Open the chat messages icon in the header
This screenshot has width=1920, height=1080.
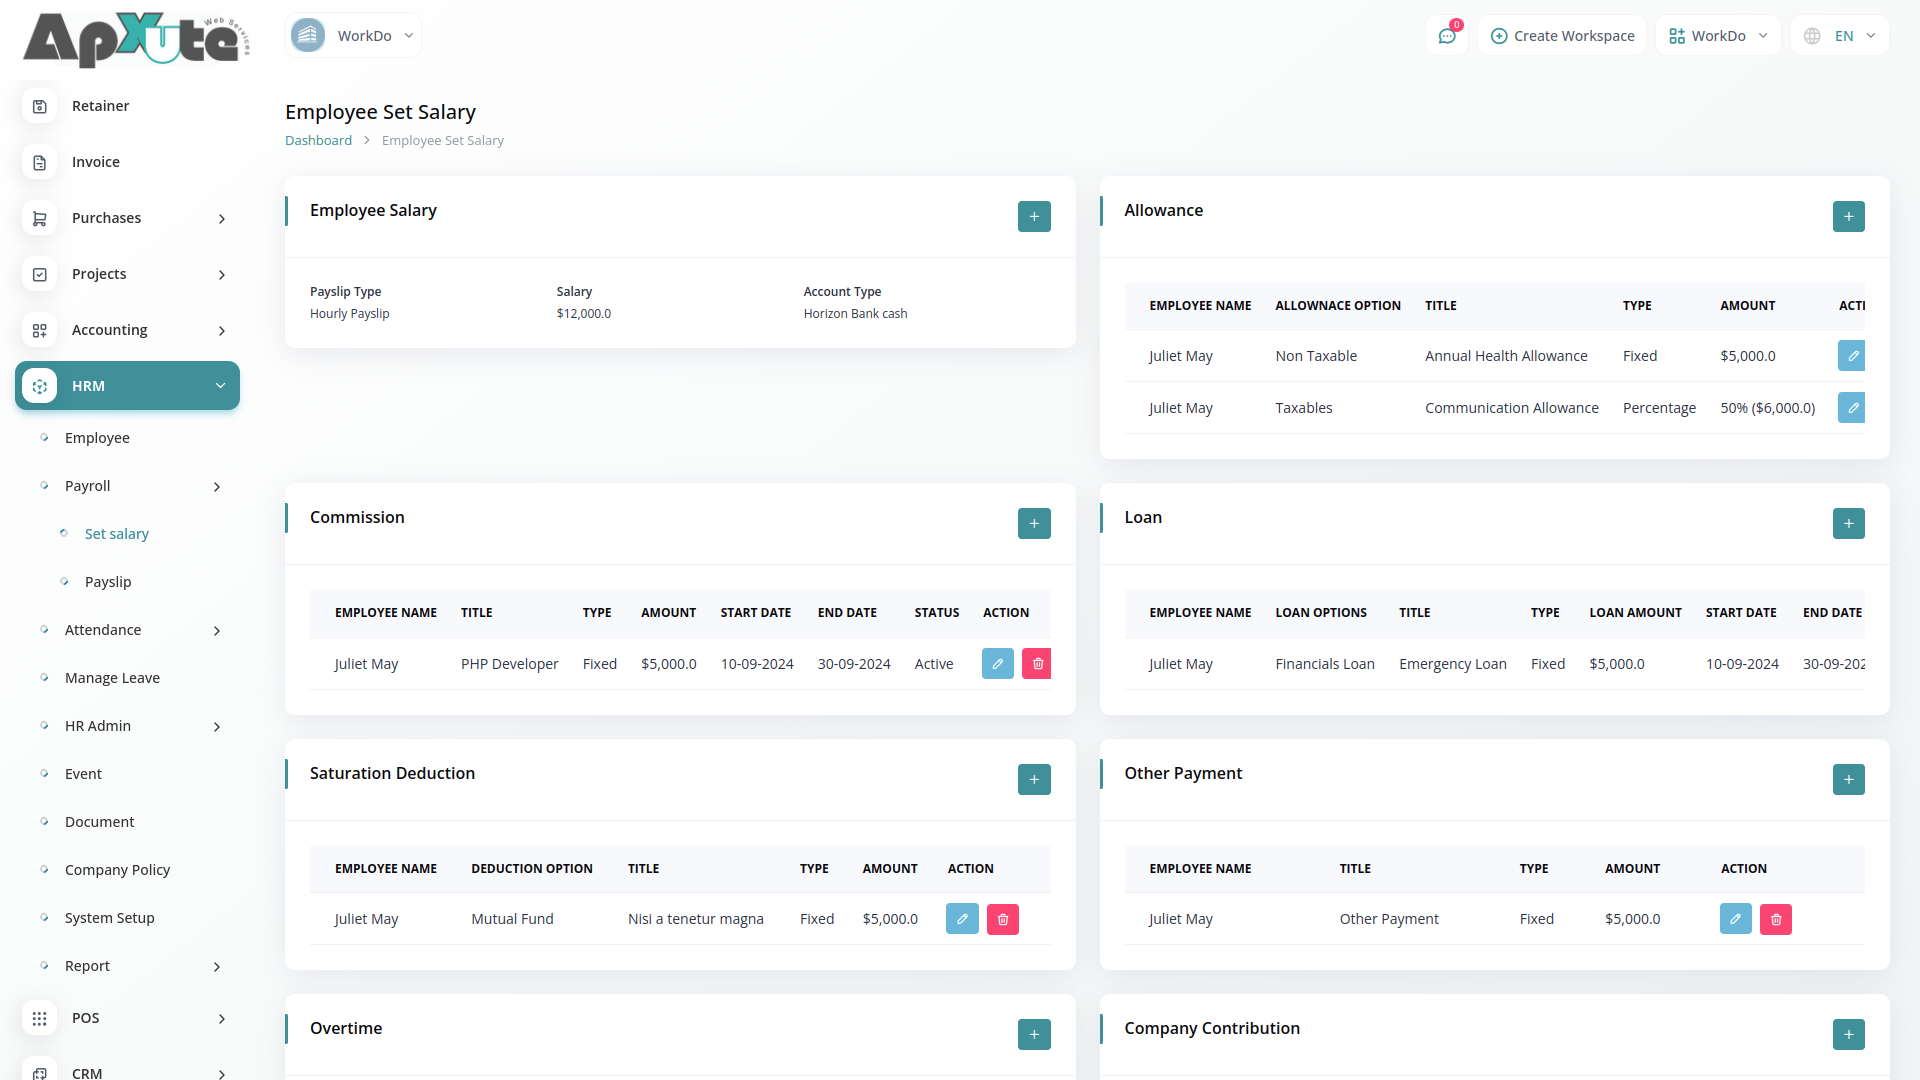pyautogui.click(x=1446, y=36)
